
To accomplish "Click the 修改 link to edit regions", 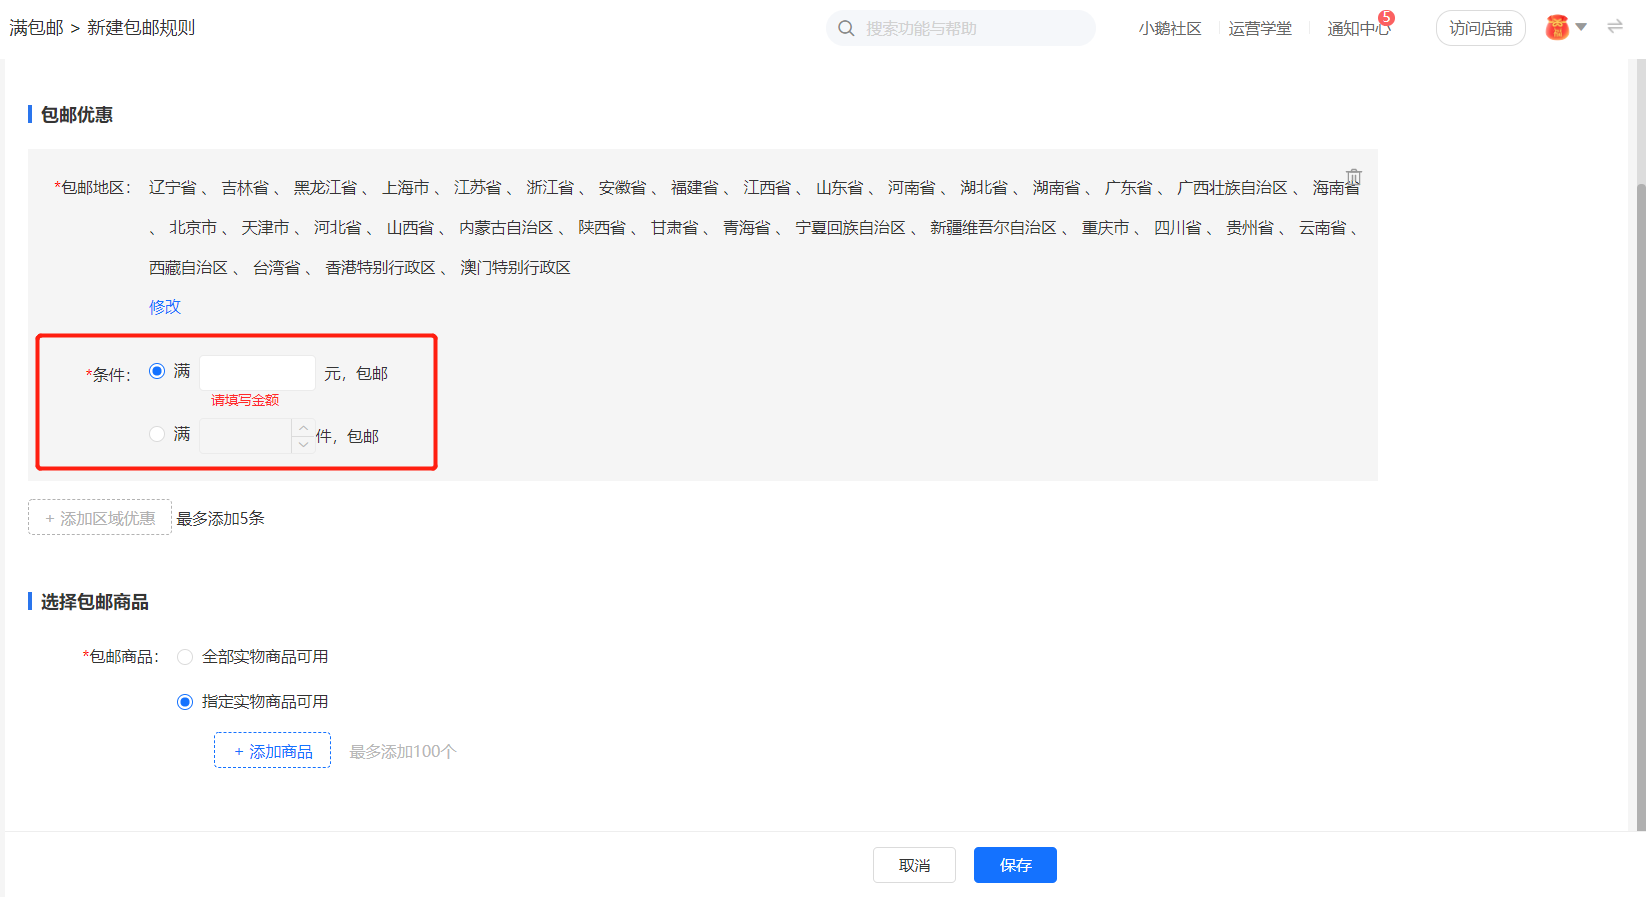I will coord(165,307).
